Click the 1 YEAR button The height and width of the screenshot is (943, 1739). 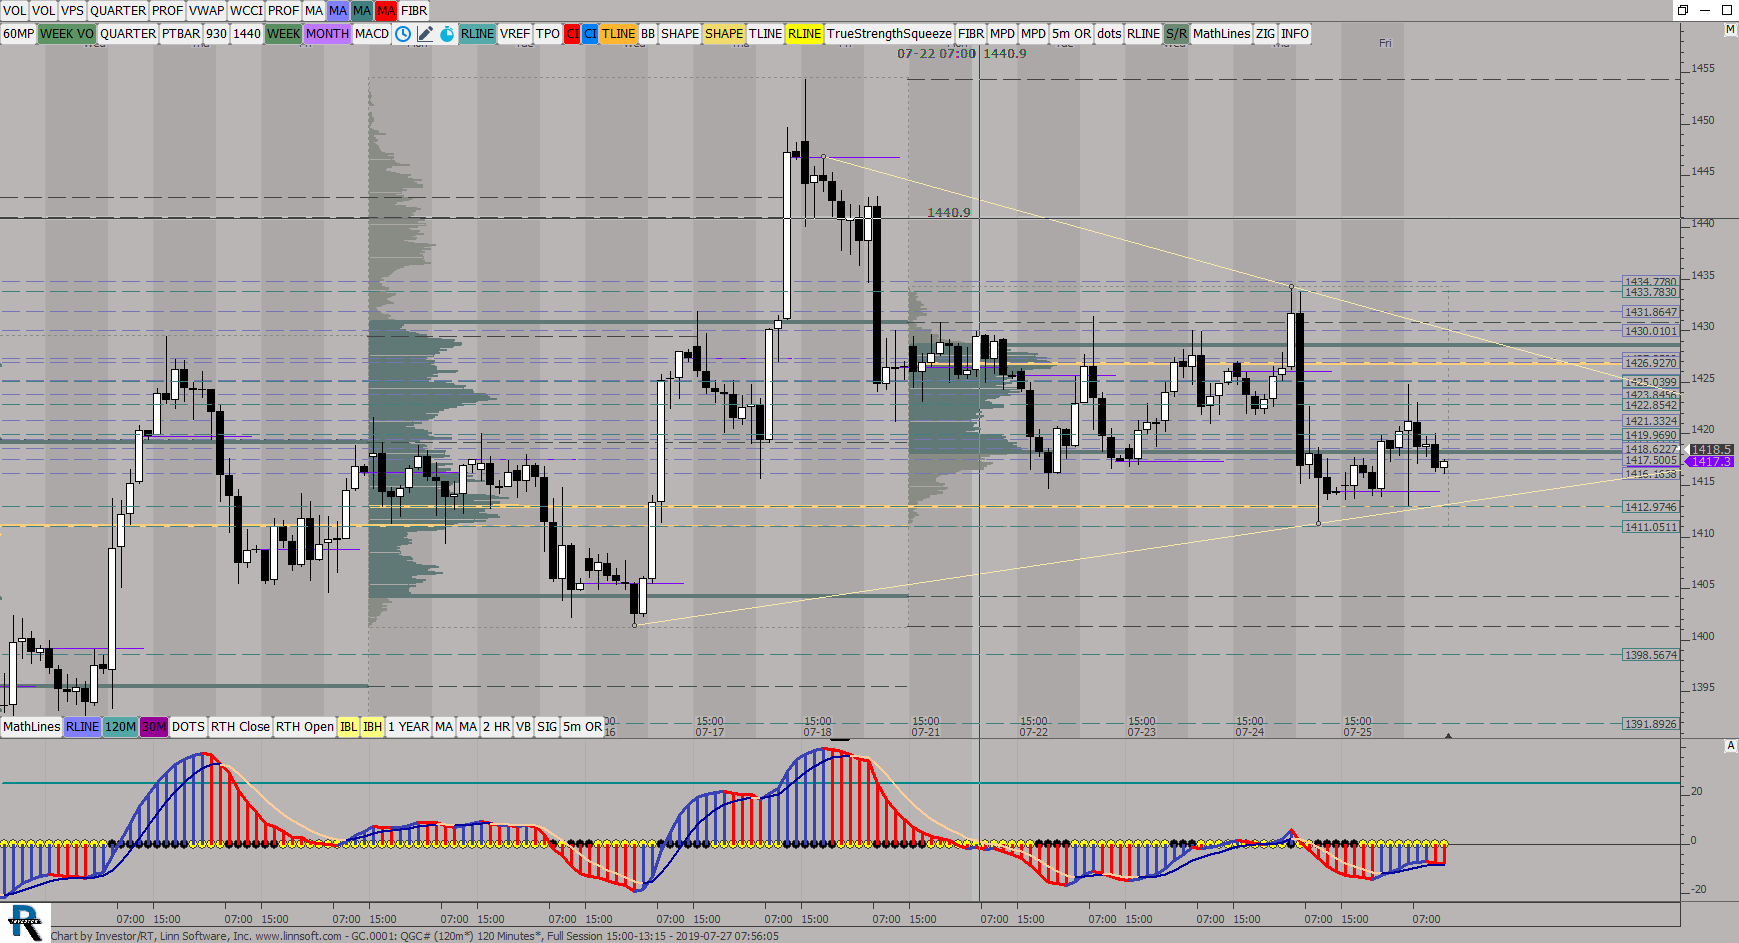[x=408, y=727]
